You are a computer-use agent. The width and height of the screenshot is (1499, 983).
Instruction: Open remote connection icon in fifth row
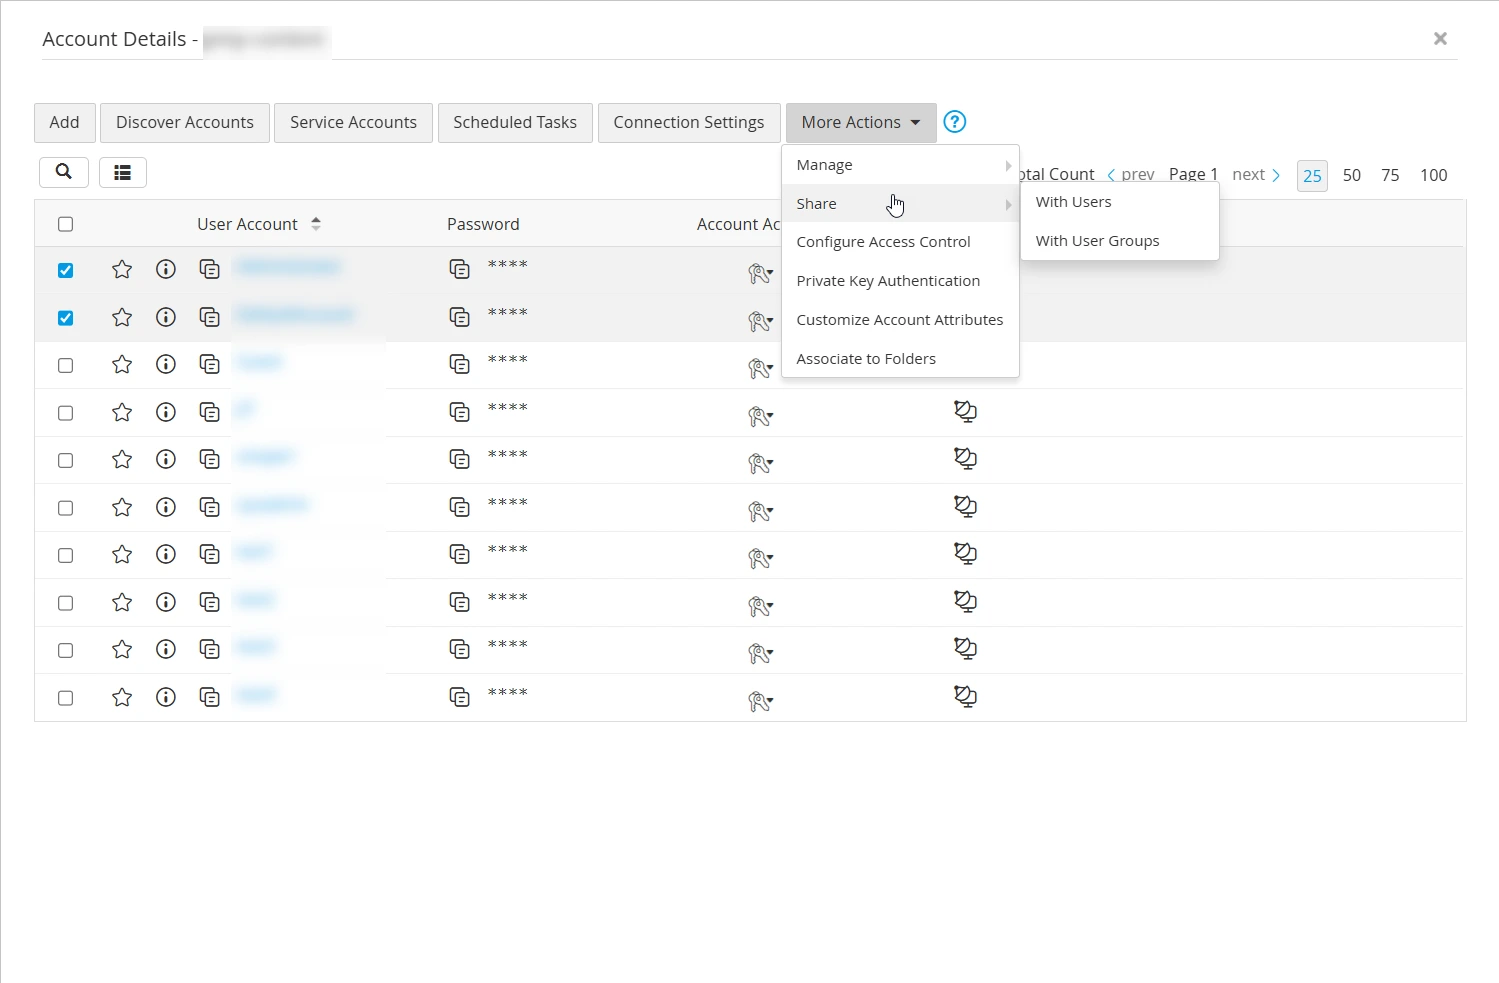[965, 459]
